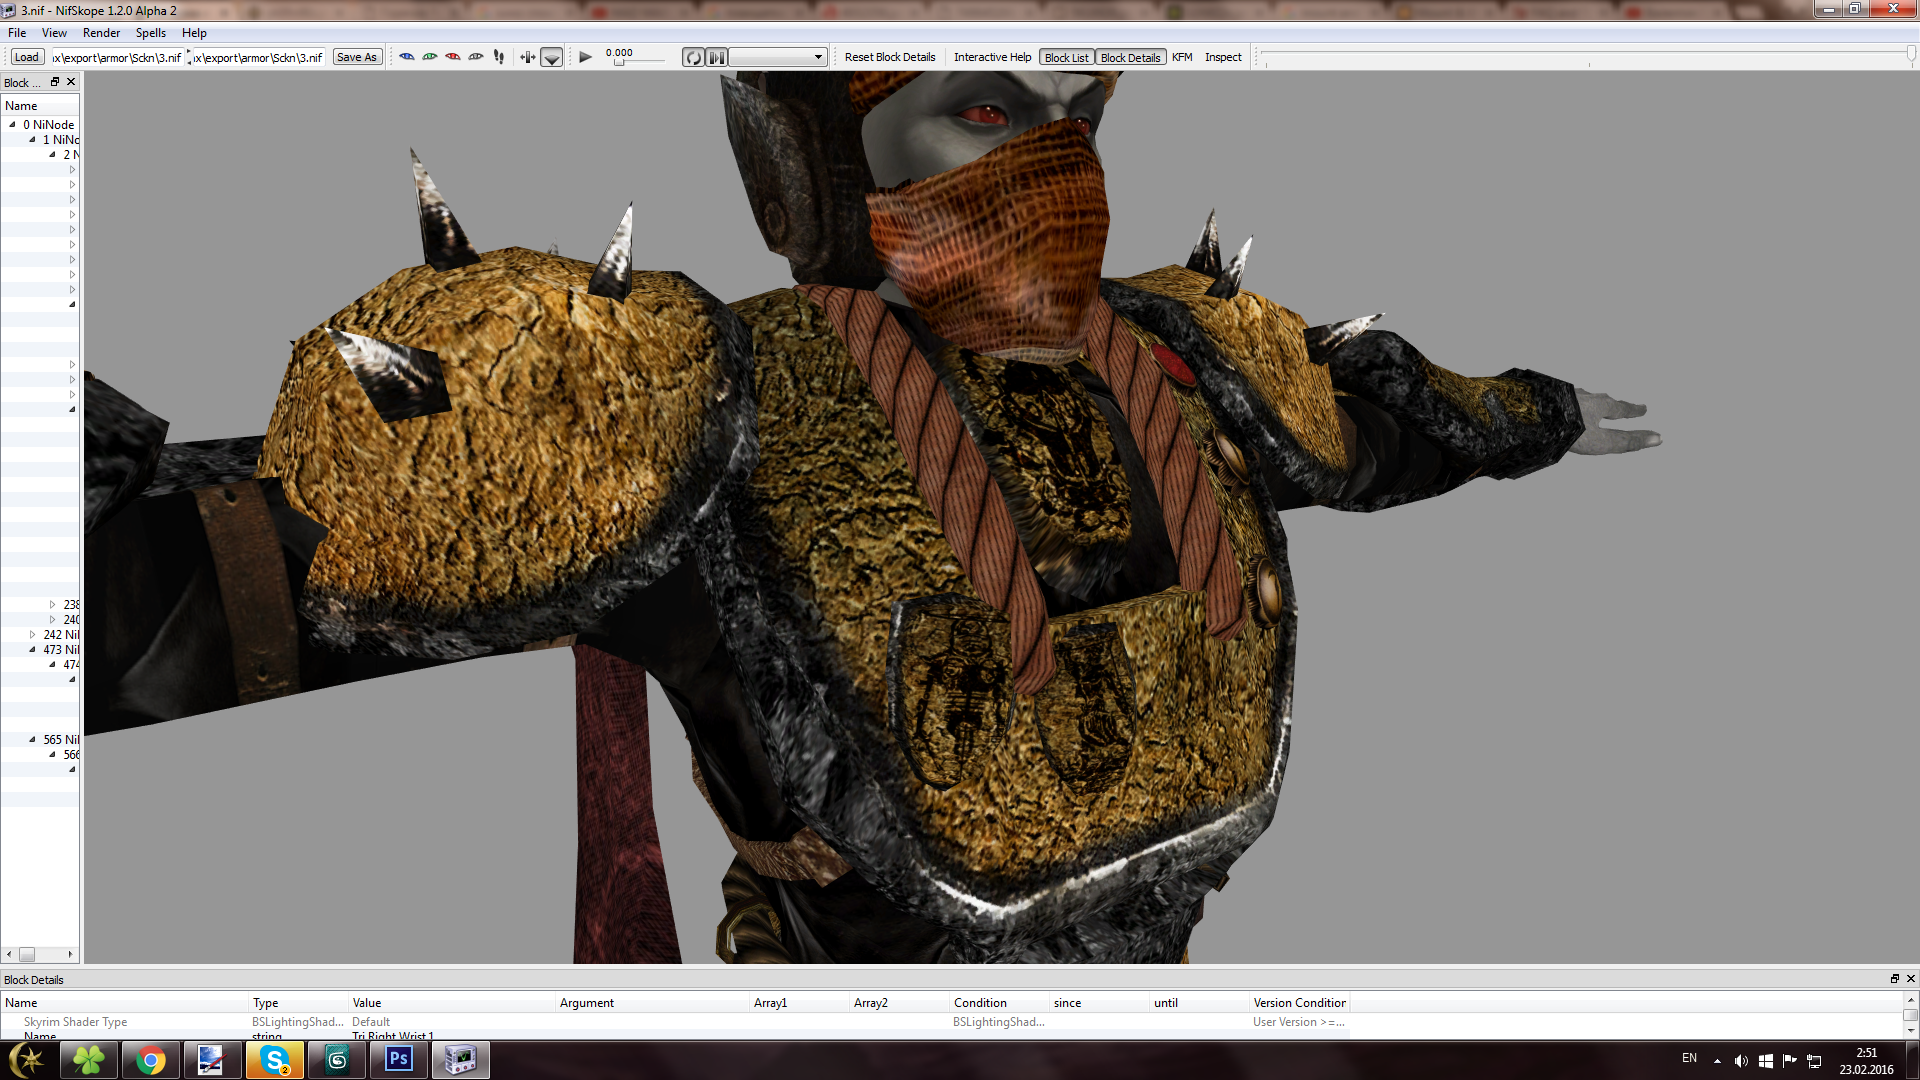The height and width of the screenshot is (1080, 1920).
Task: Expand block 240 in the tree
Action: coord(52,620)
